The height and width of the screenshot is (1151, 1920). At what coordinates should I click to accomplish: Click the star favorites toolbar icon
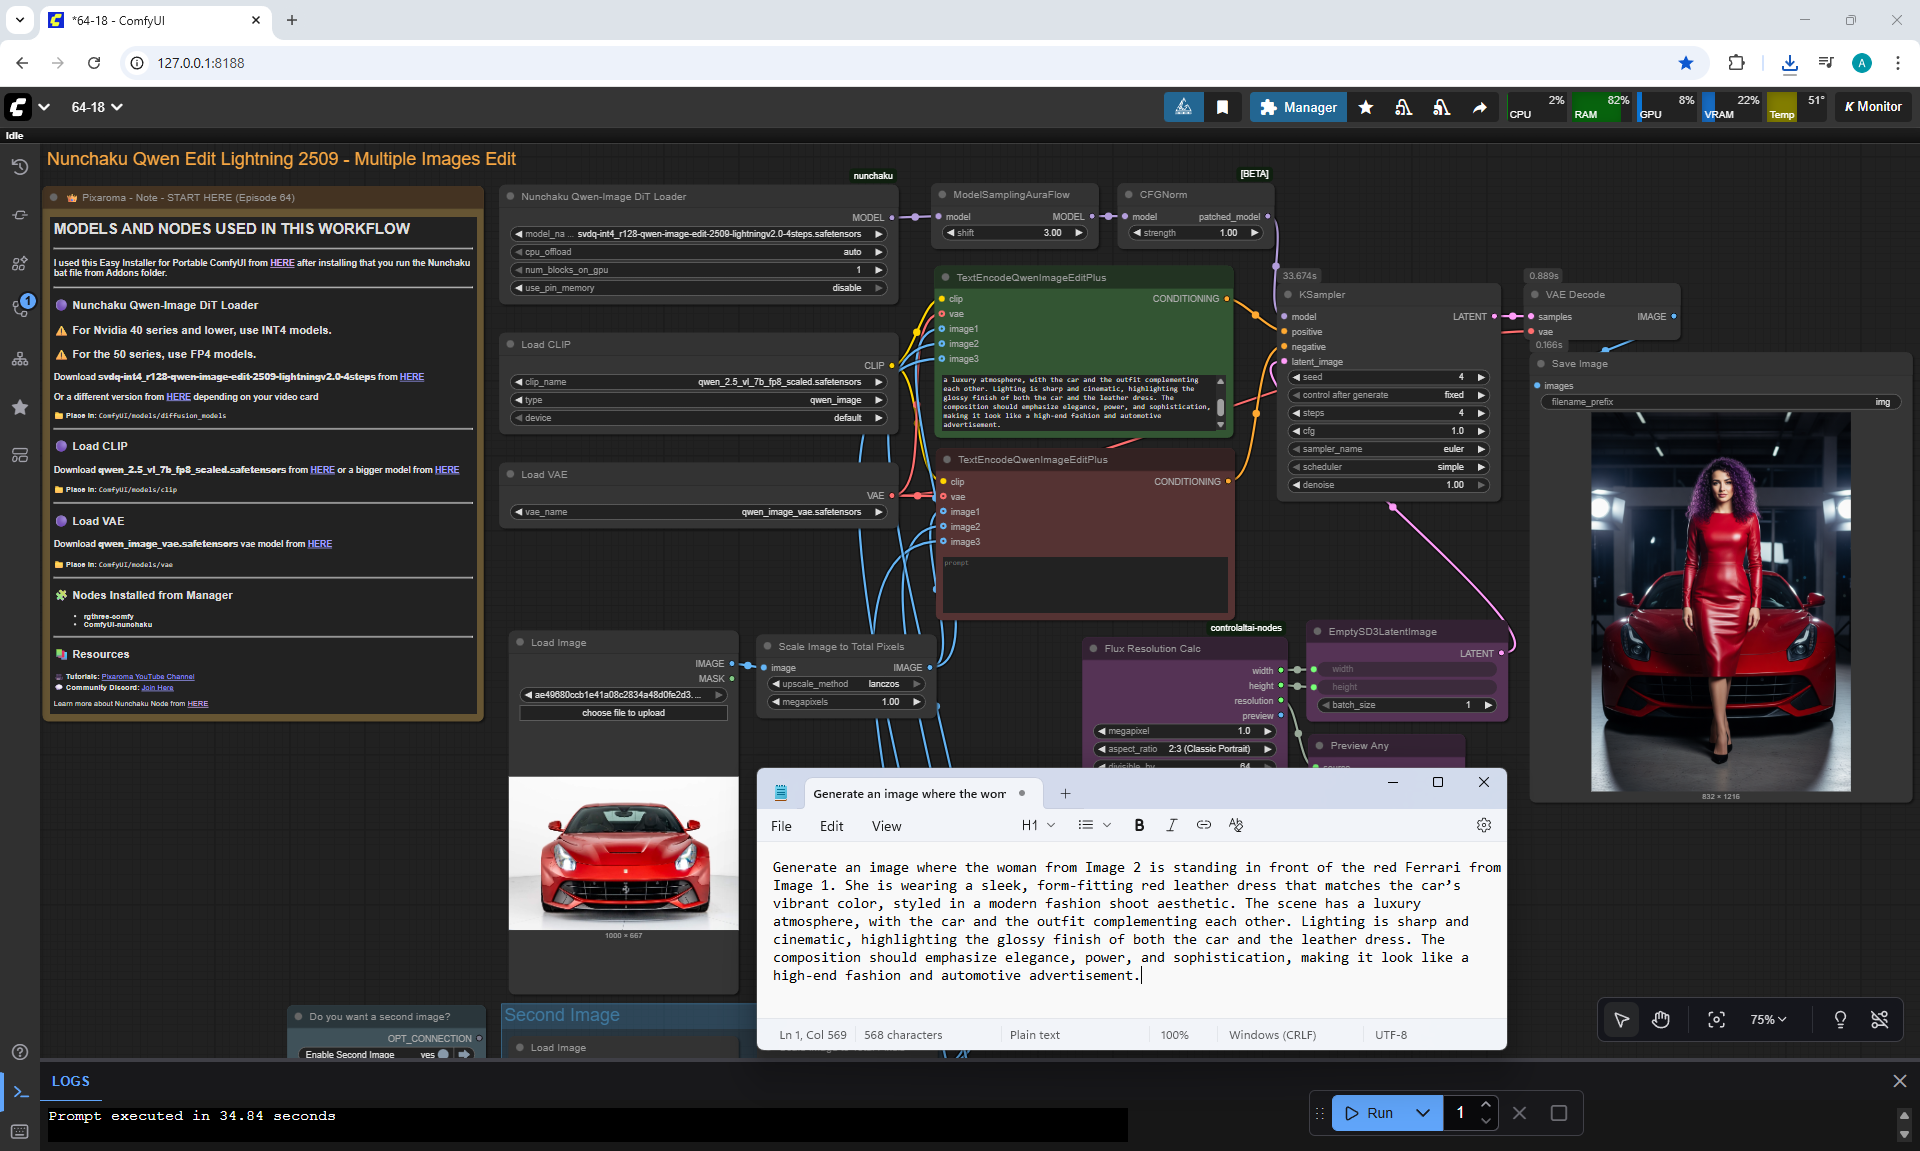coord(1365,107)
